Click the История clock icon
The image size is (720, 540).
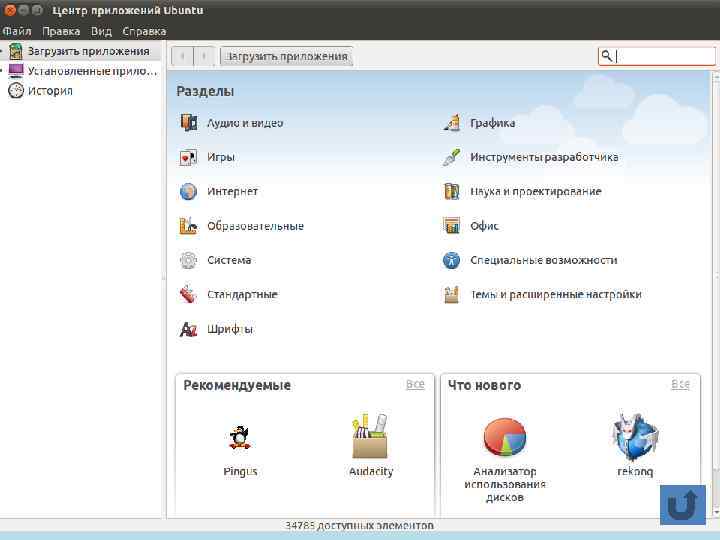click(16, 90)
